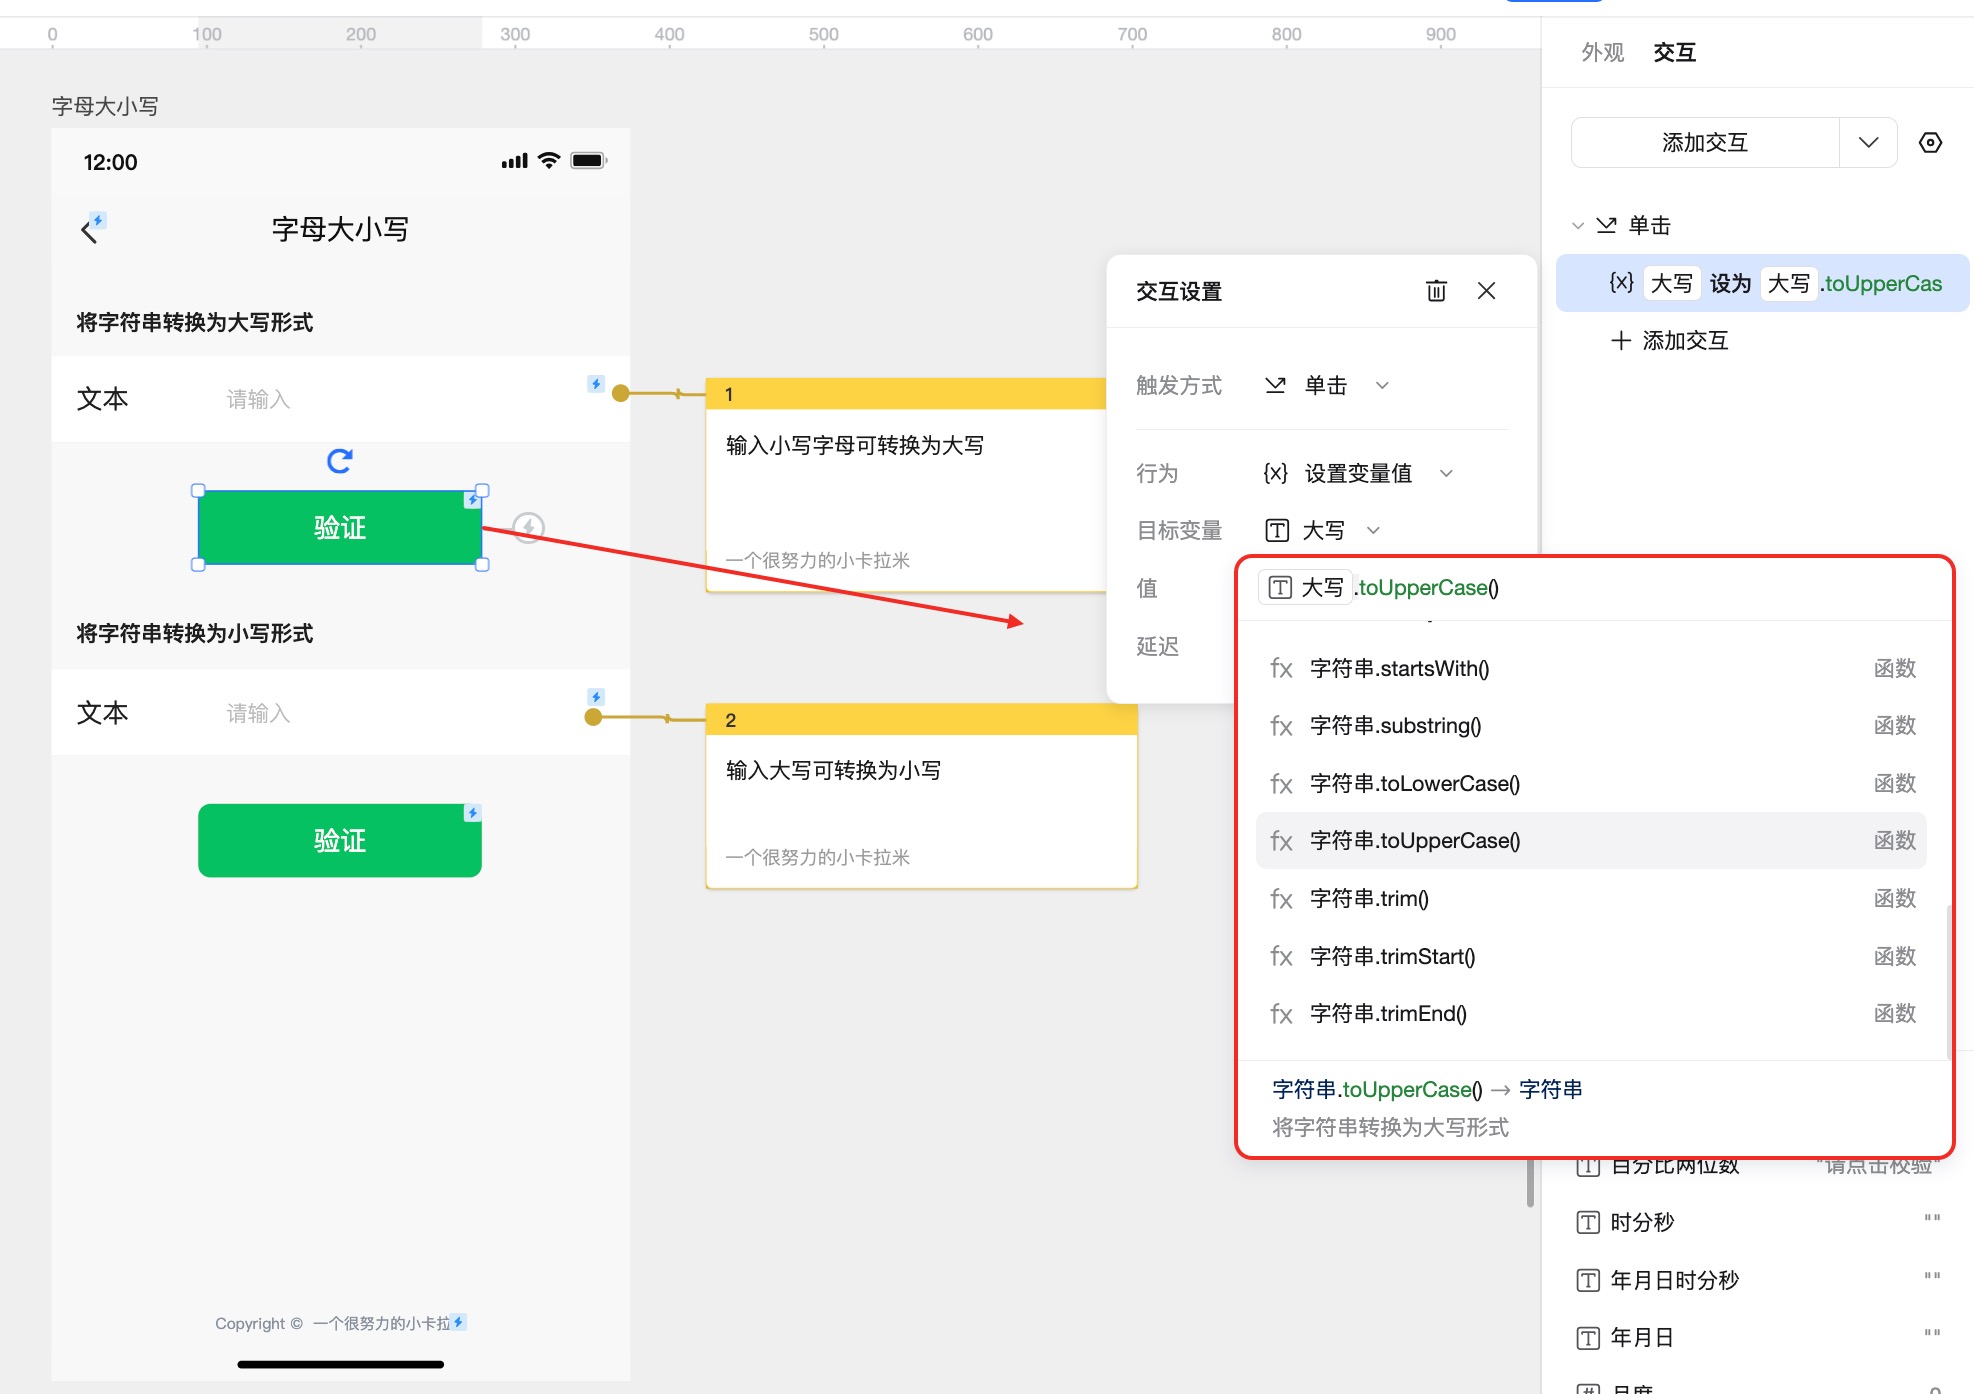
Task: Select the 字符串.toLowerCase() function
Action: pos(1414,783)
